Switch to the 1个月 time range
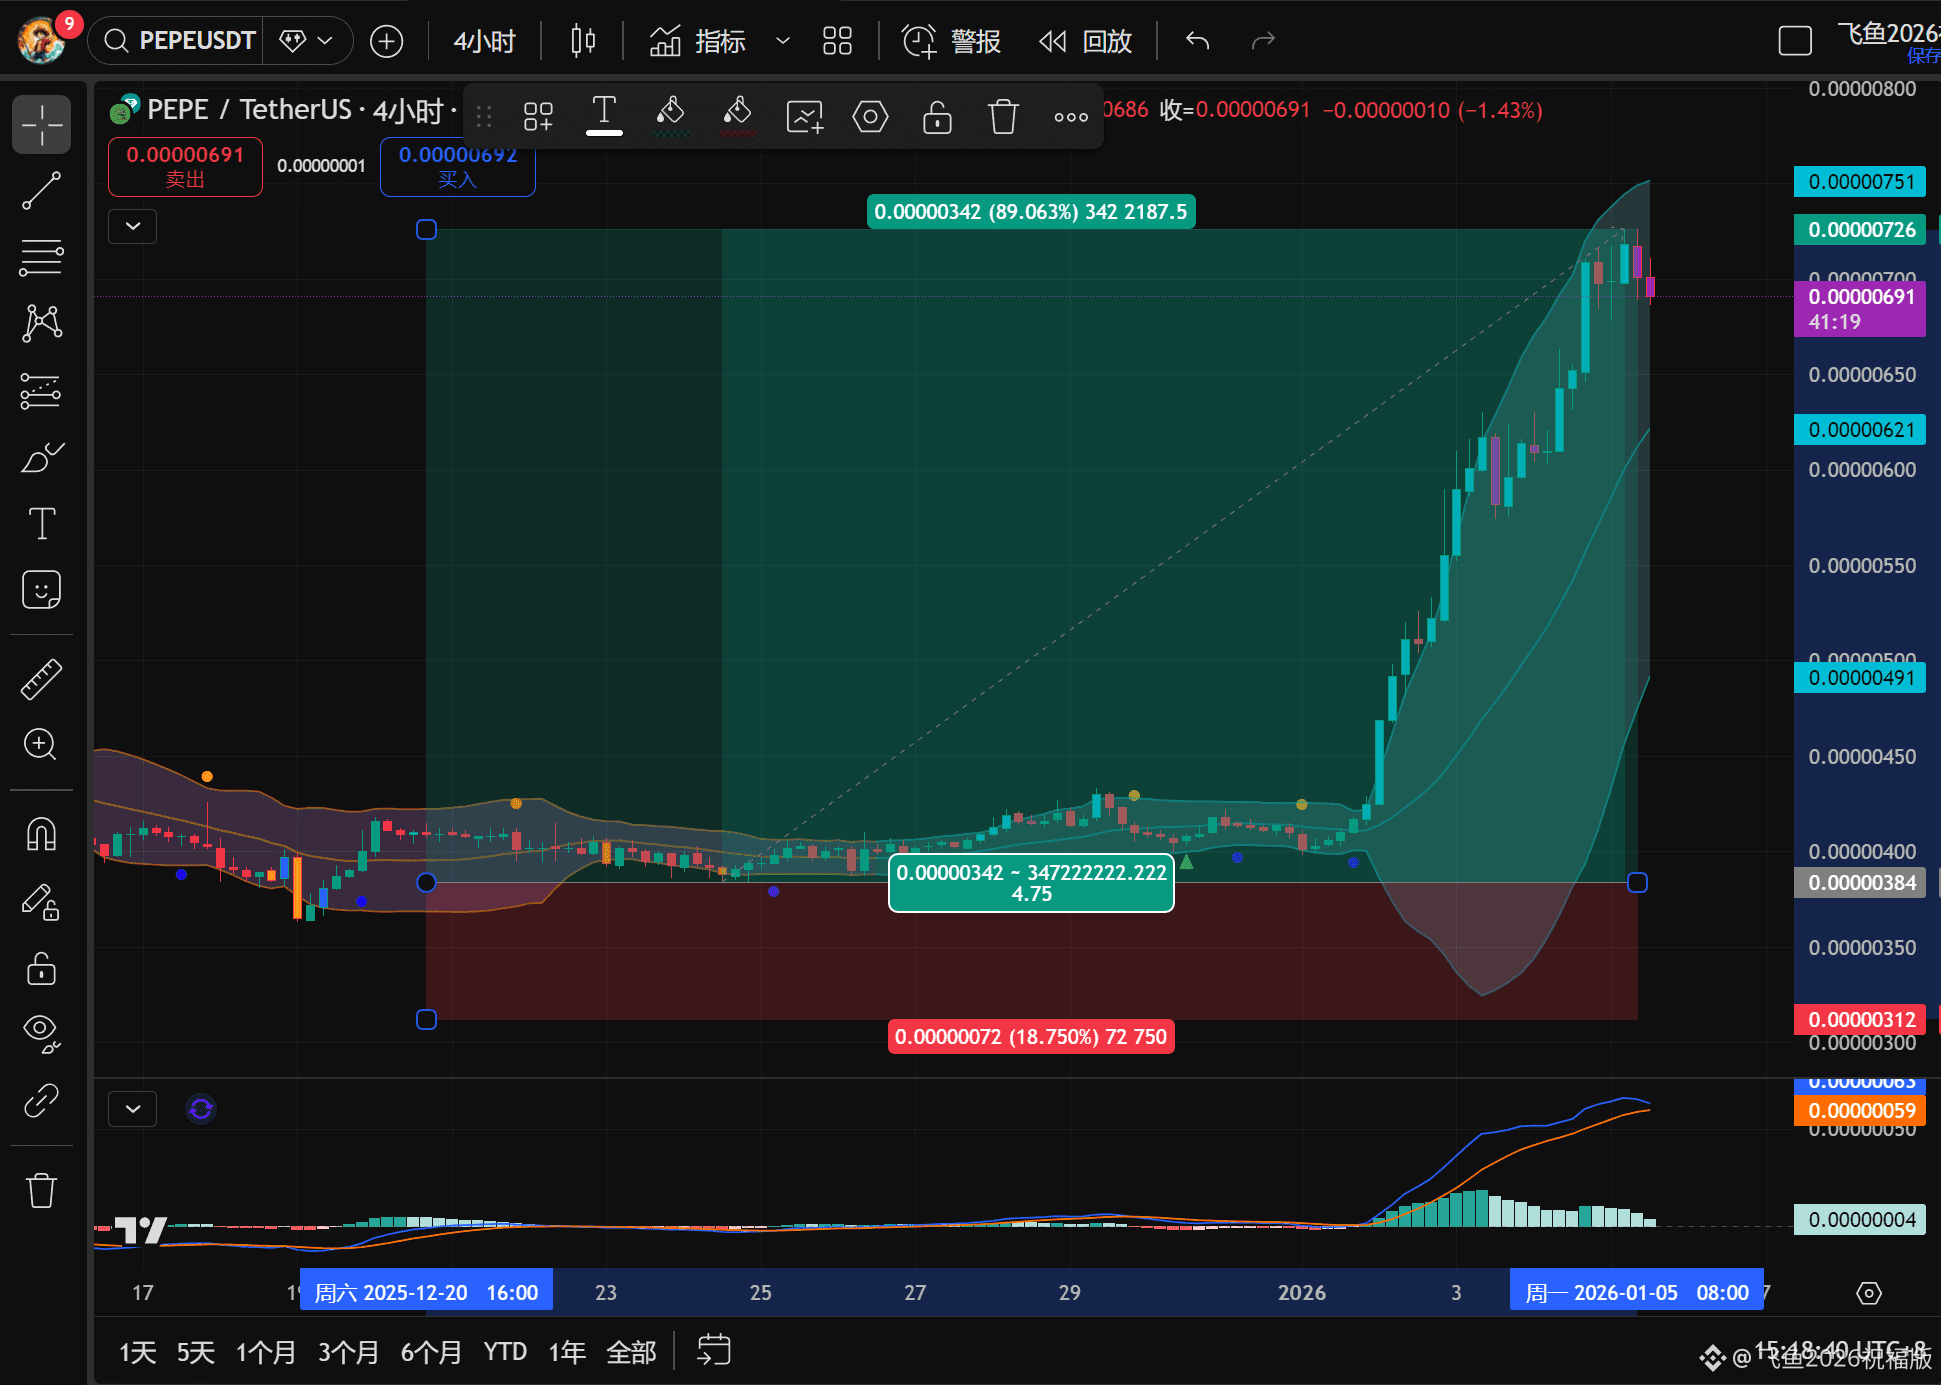This screenshot has width=1941, height=1385. point(265,1352)
